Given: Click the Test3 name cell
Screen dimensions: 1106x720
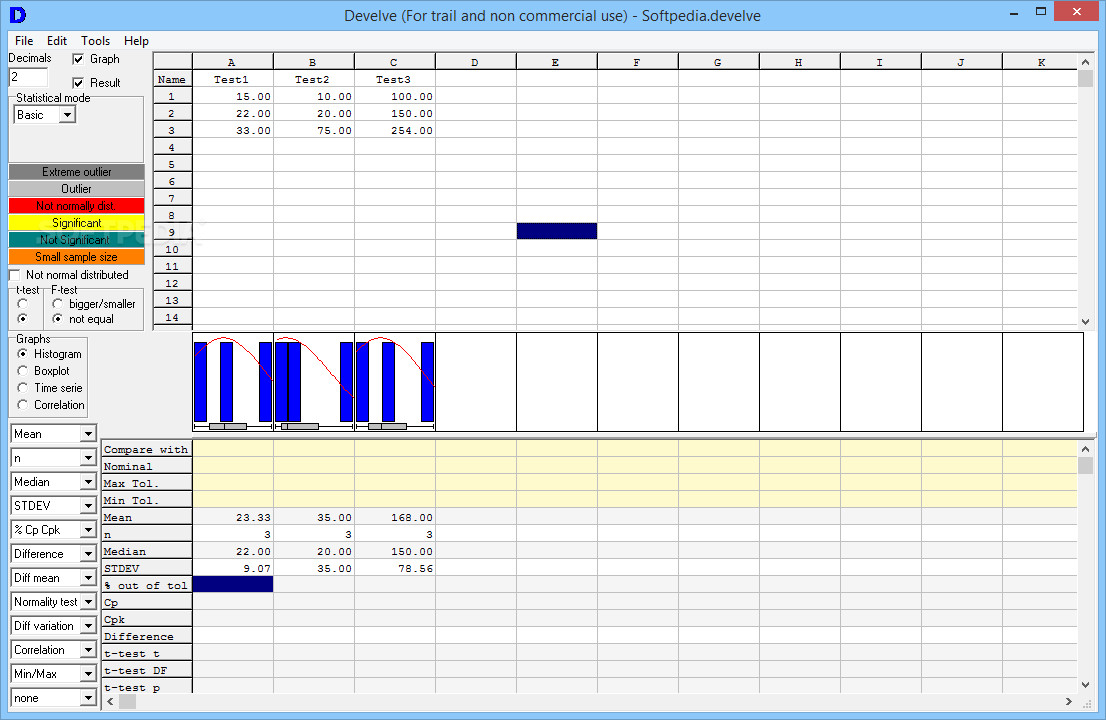Looking at the screenshot, I should point(395,80).
